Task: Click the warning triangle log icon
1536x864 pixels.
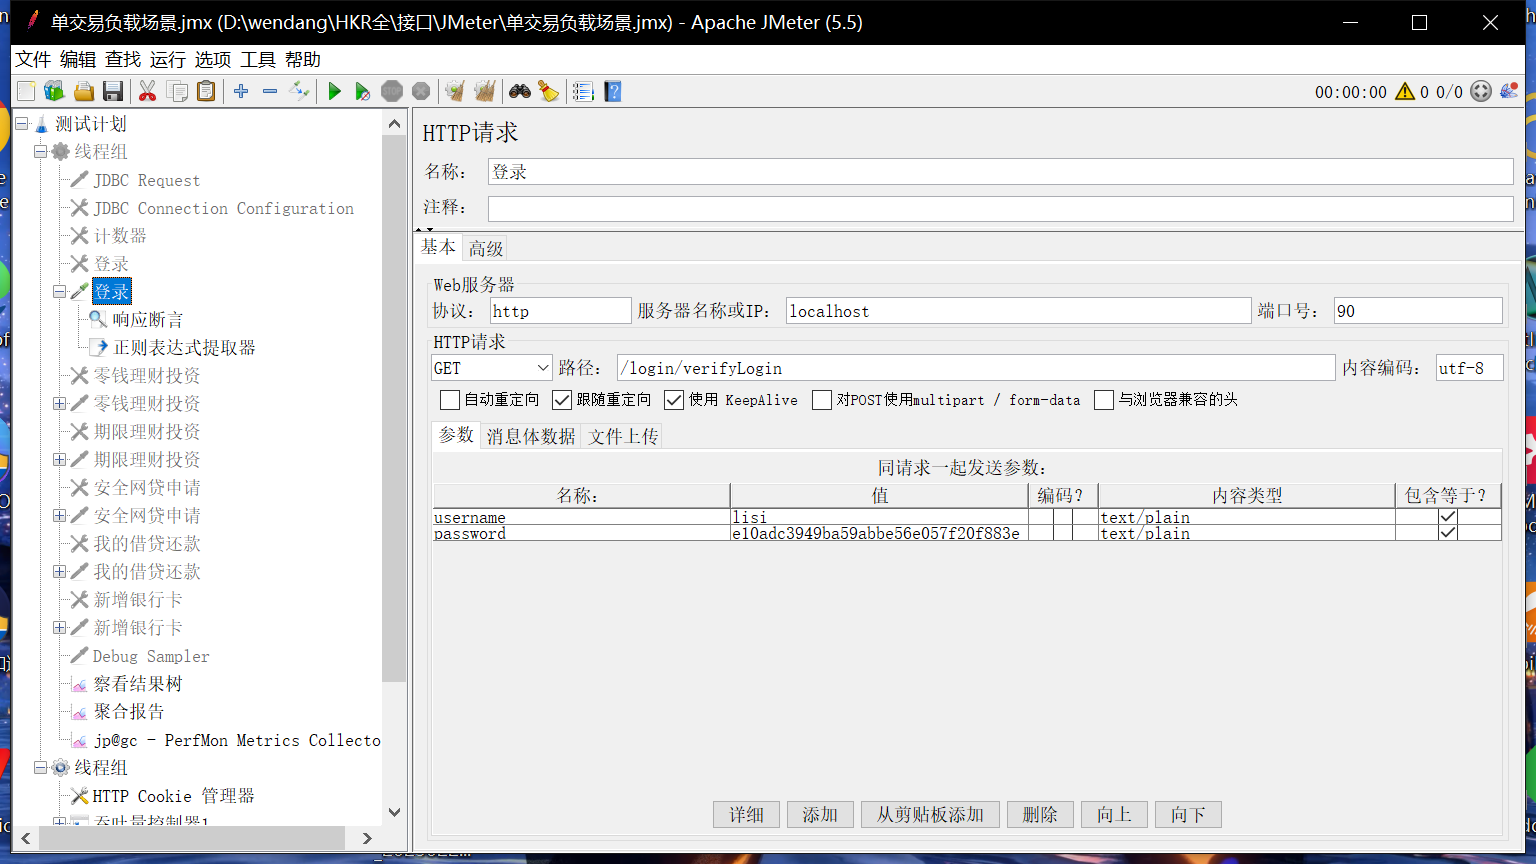Action: click(1405, 92)
